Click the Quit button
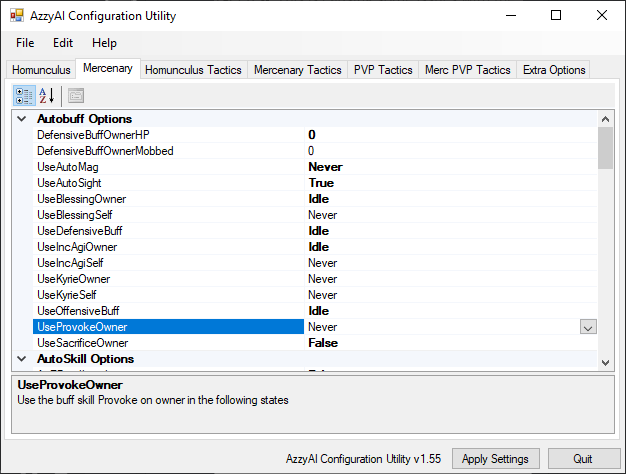Screen dimensions: 626x474 pos(583,459)
